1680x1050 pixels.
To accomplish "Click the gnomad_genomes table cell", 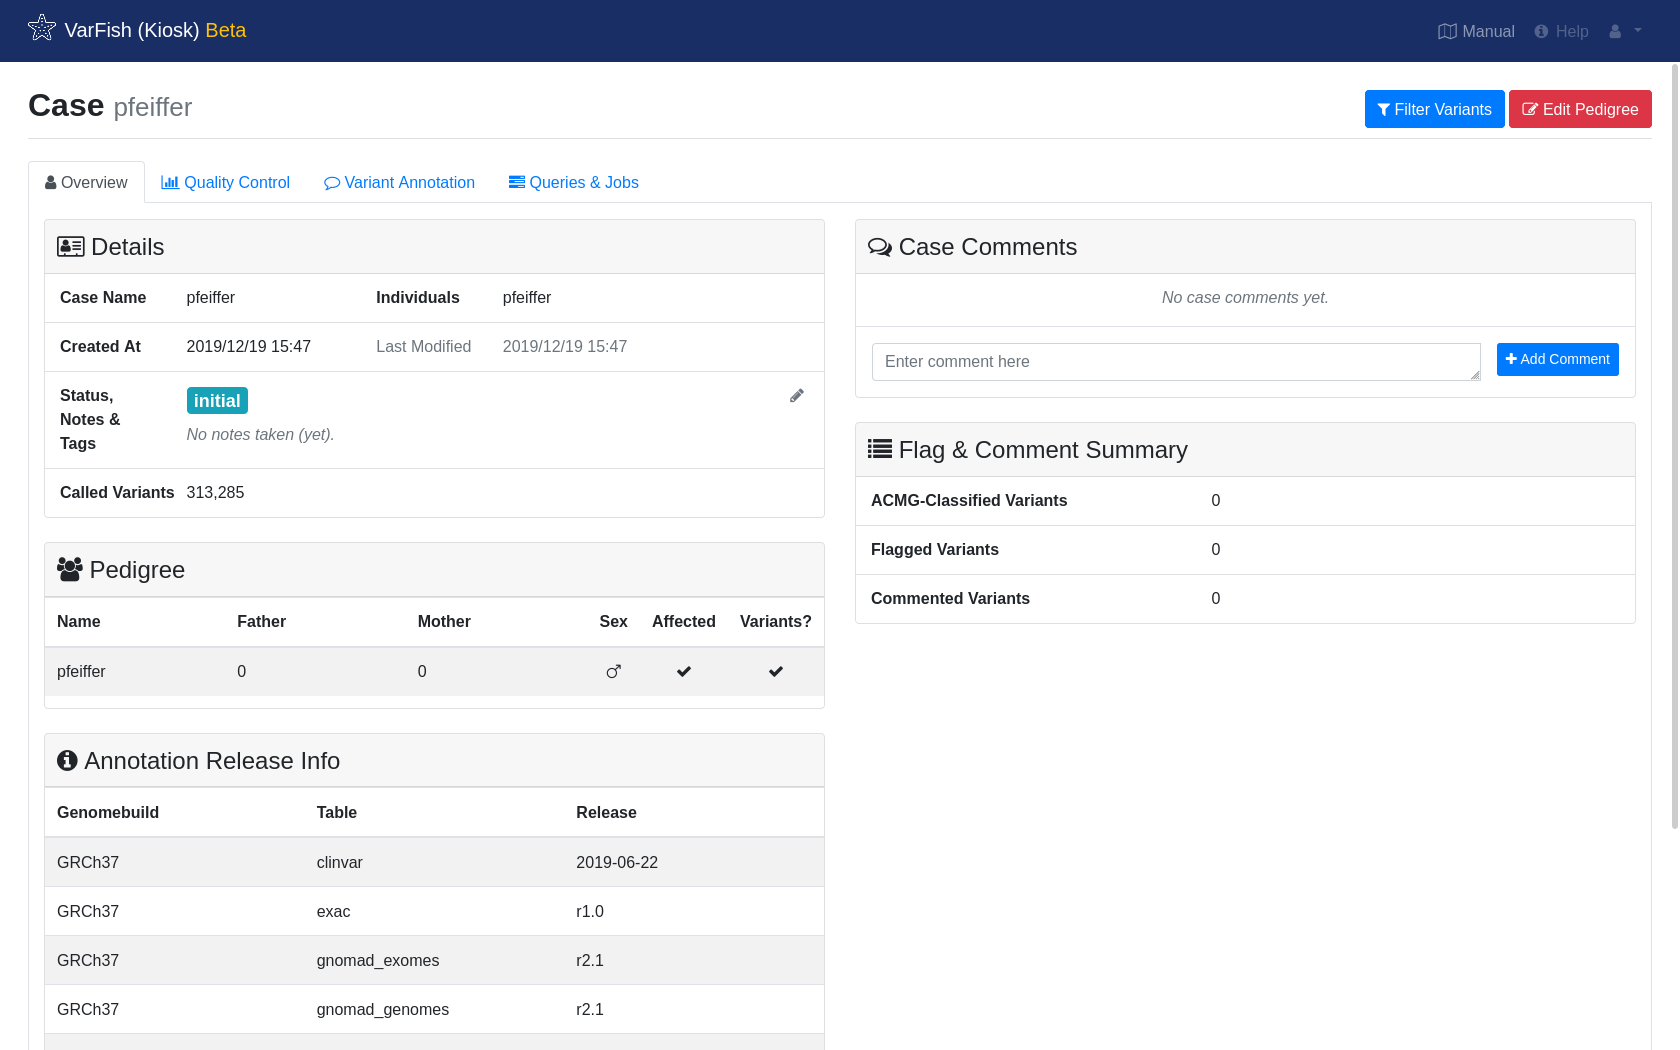I will click(x=383, y=1009).
